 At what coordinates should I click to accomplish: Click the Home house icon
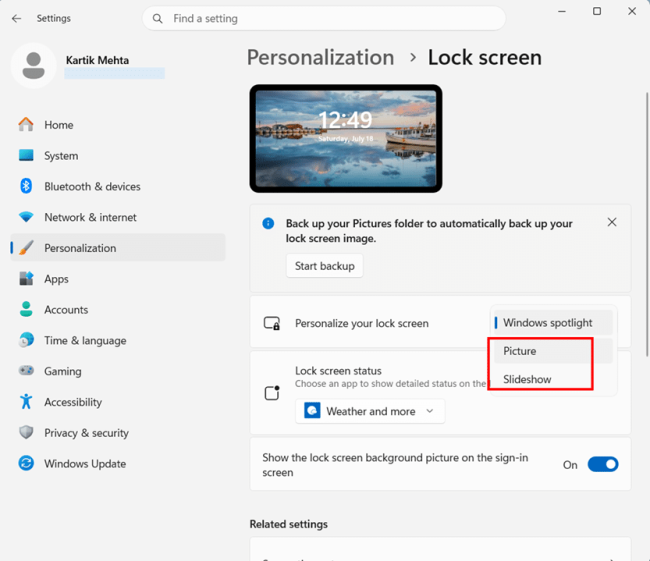pyautogui.click(x=26, y=124)
